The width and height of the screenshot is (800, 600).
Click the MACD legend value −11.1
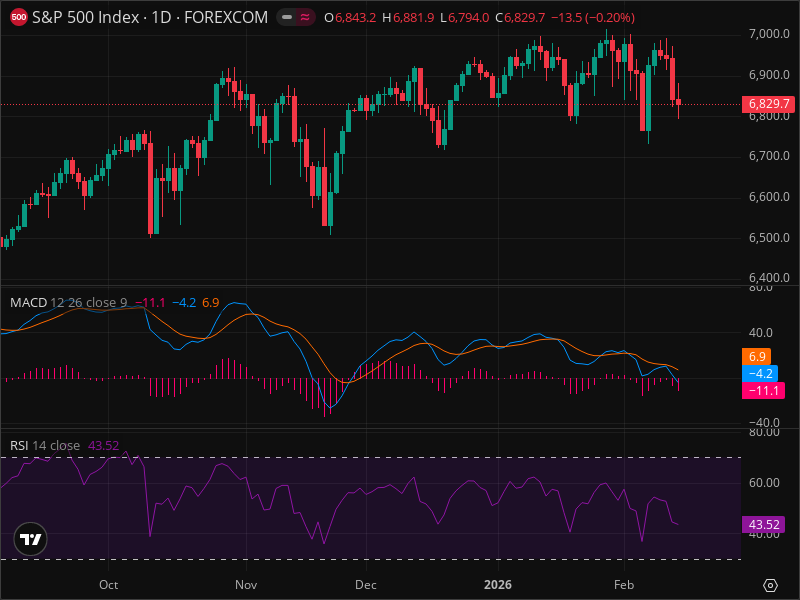click(x=150, y=303)
